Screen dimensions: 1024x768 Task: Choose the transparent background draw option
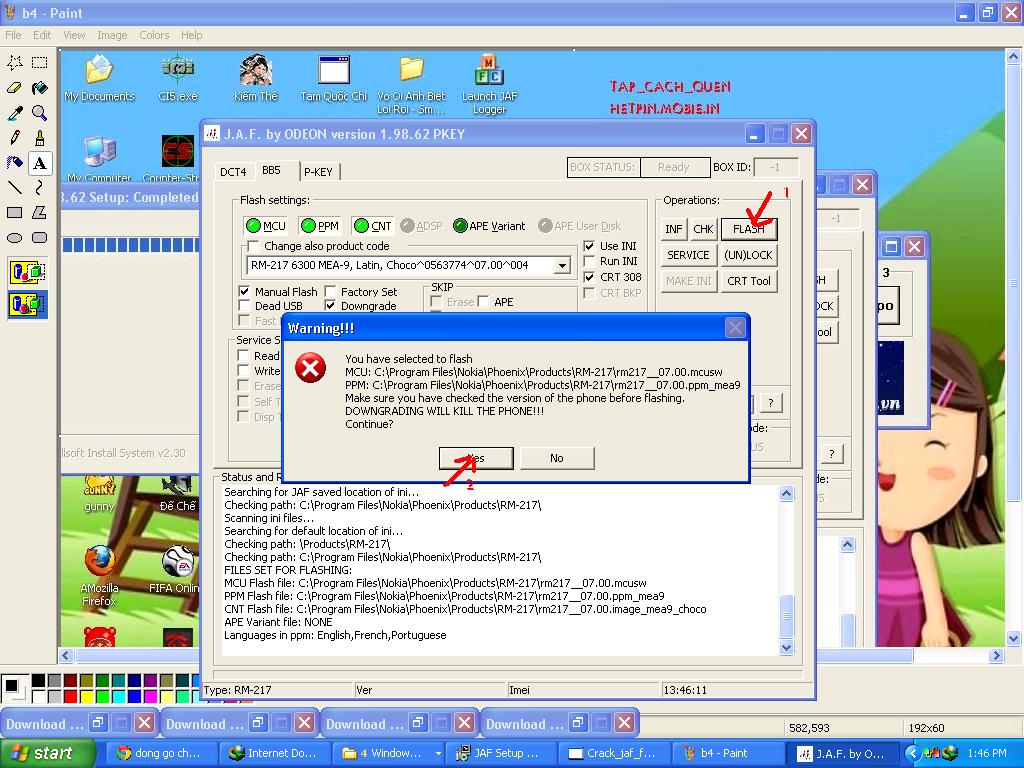(x=27, y=304)
